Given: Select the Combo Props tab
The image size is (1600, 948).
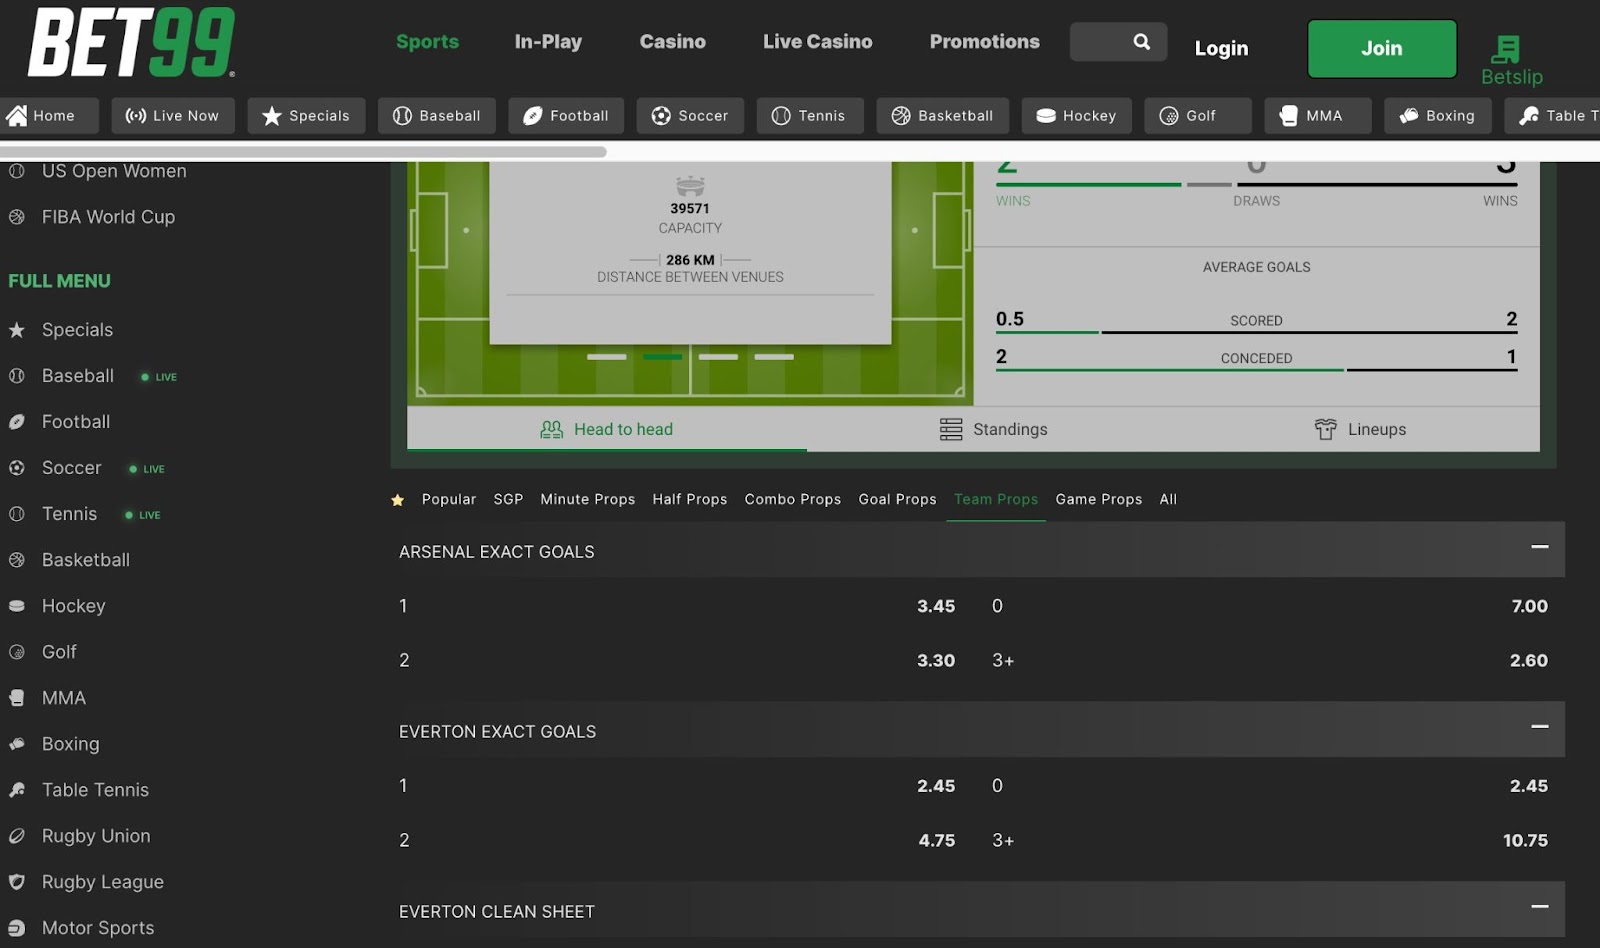Looking at the screenshot, I should (793, 499).
